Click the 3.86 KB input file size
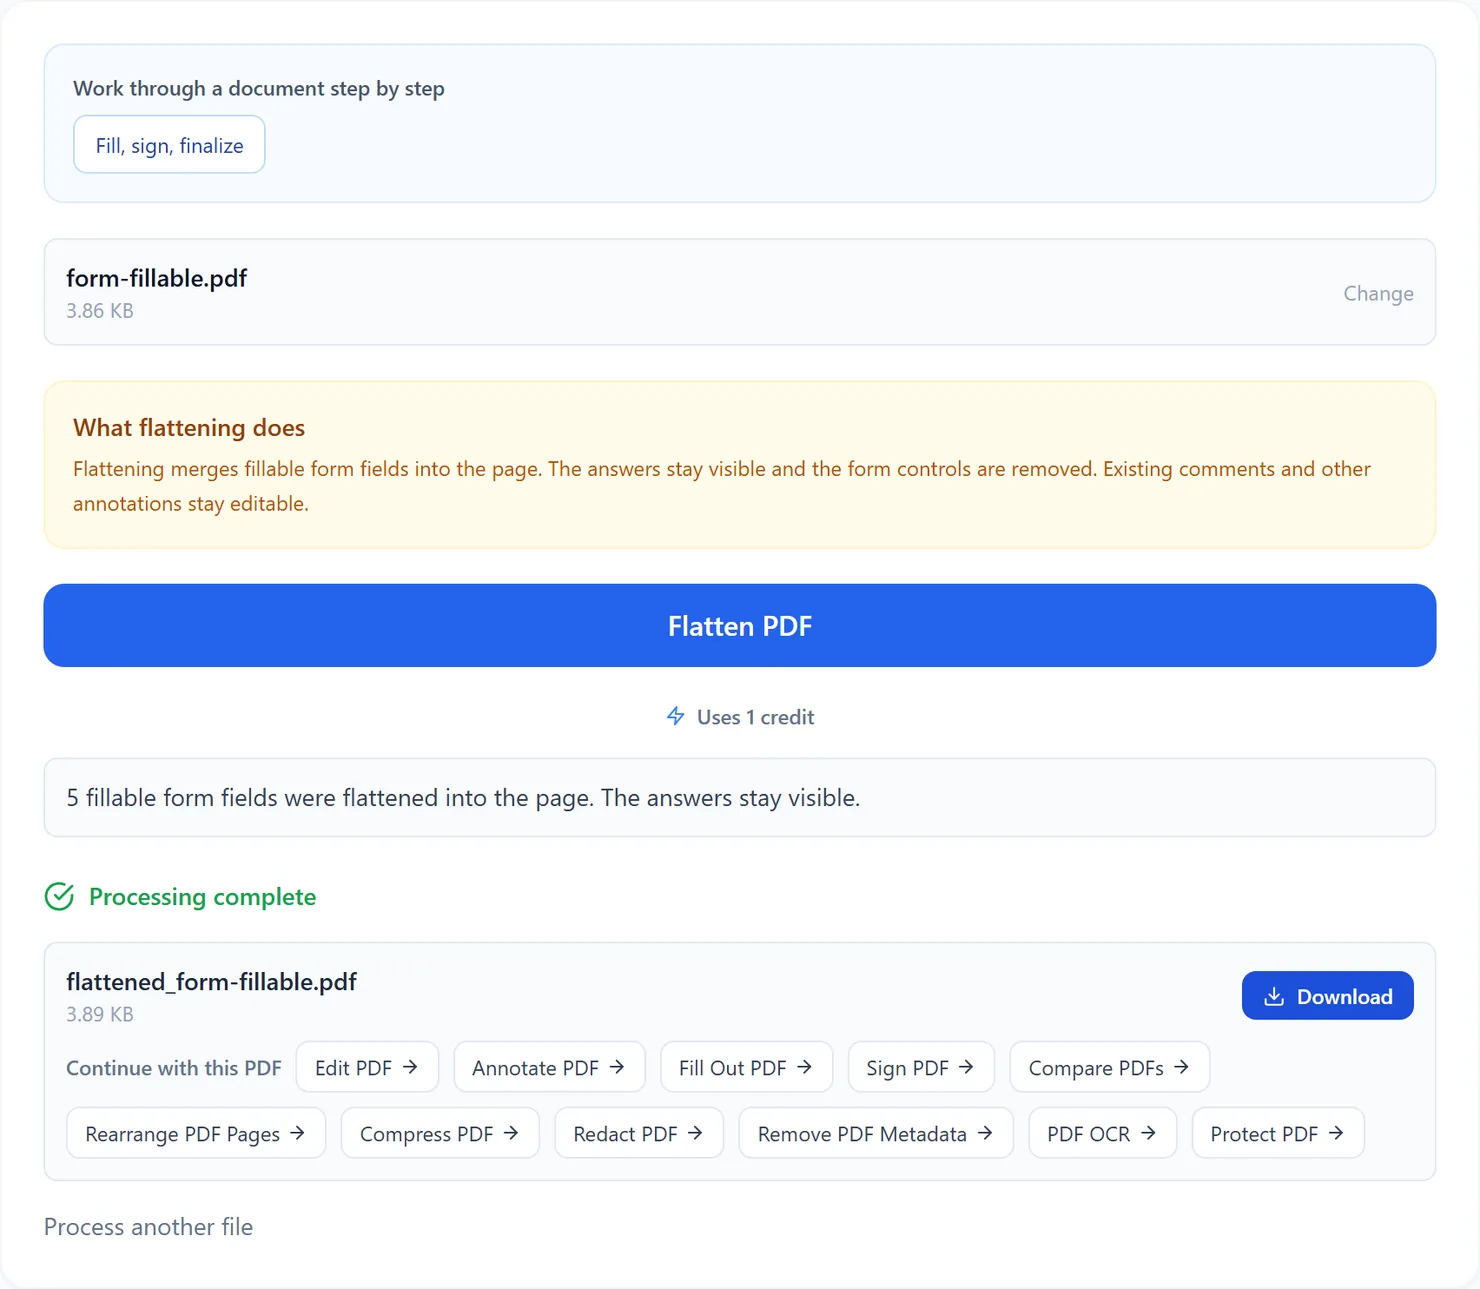1480x1289 pixels. pos(100,311)
